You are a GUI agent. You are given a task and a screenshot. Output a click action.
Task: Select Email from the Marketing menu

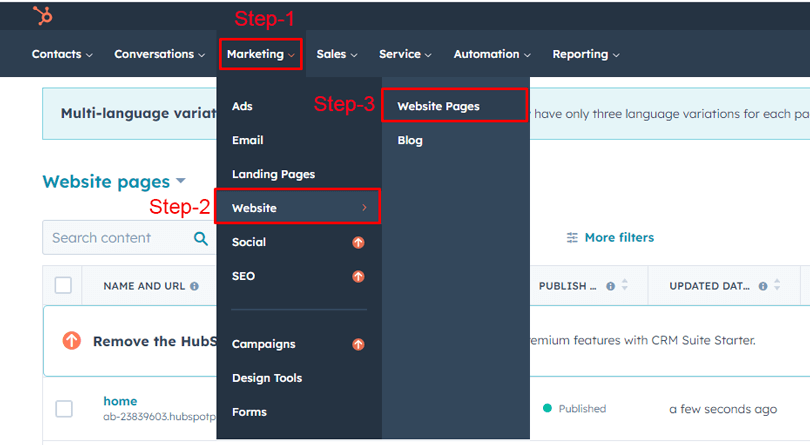tap(247, 140)
